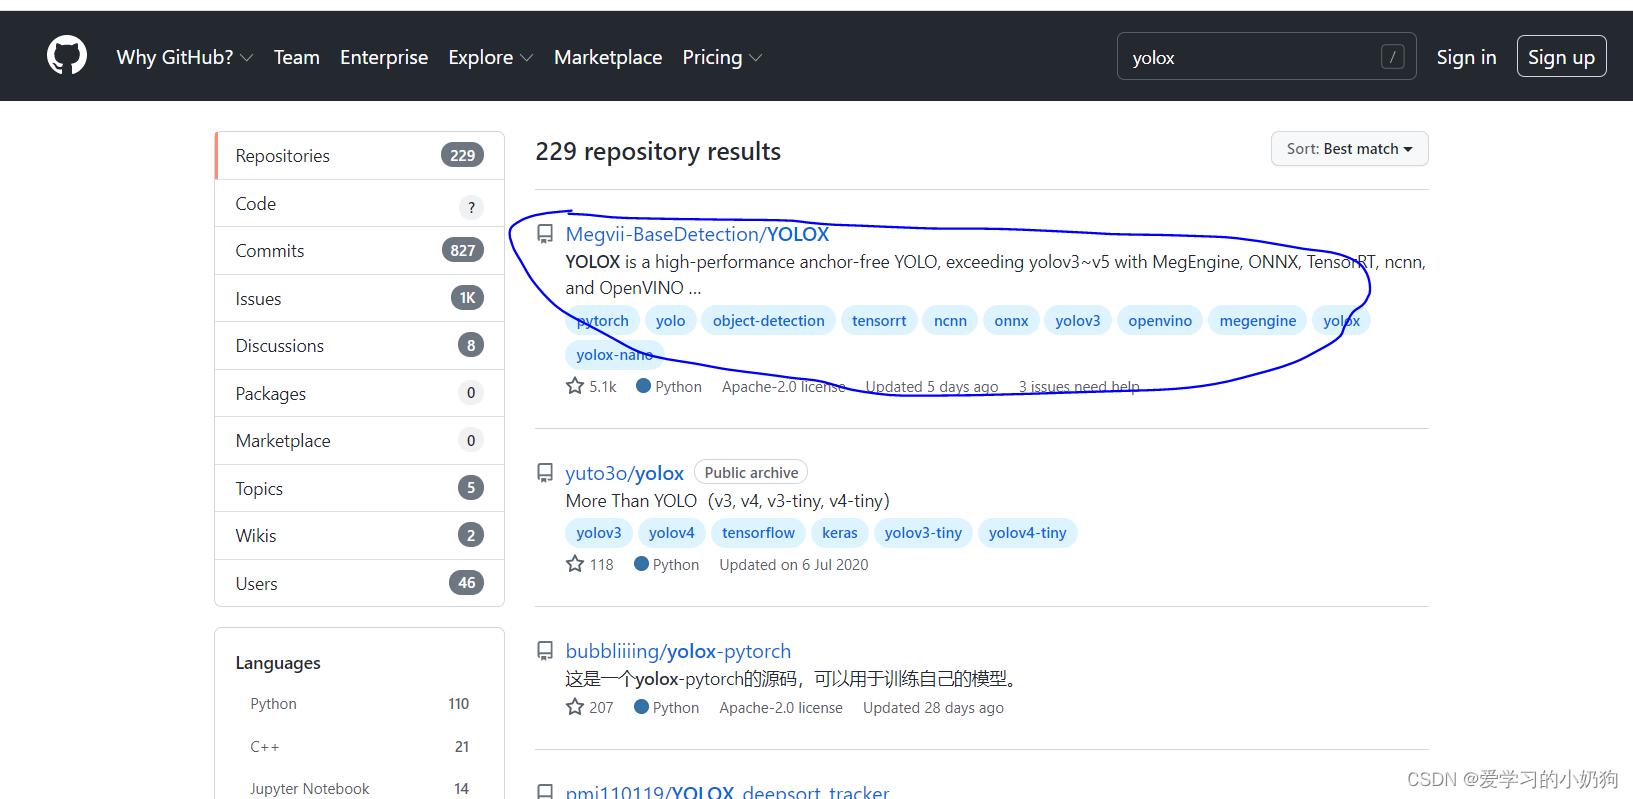Select the Topics filter
The height and width of the screenshot is (799, 1633).
point(359,489)
